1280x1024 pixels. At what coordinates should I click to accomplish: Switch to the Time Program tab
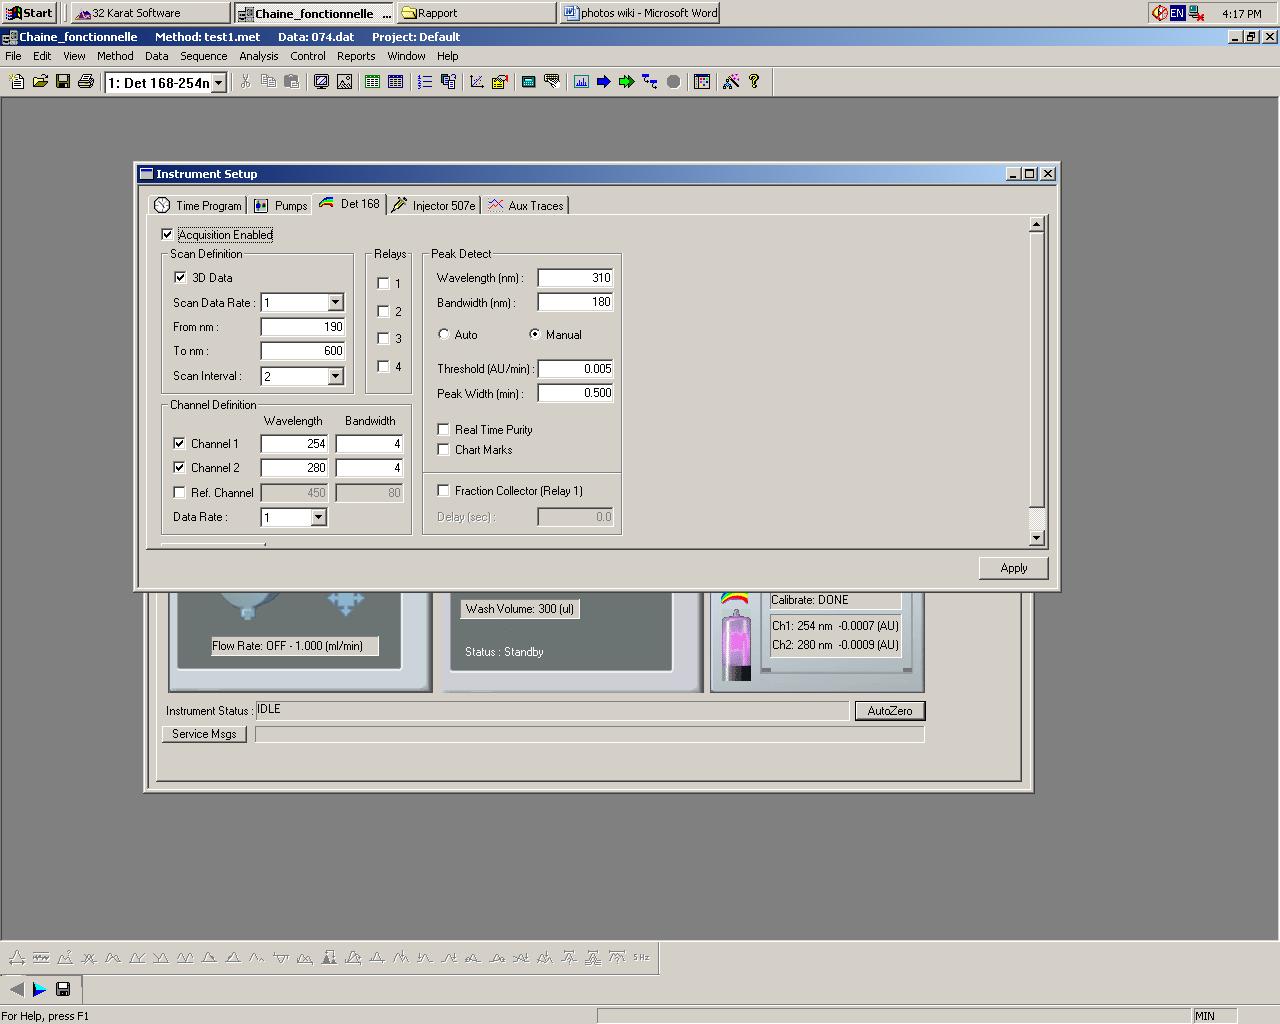click(198, 205)
